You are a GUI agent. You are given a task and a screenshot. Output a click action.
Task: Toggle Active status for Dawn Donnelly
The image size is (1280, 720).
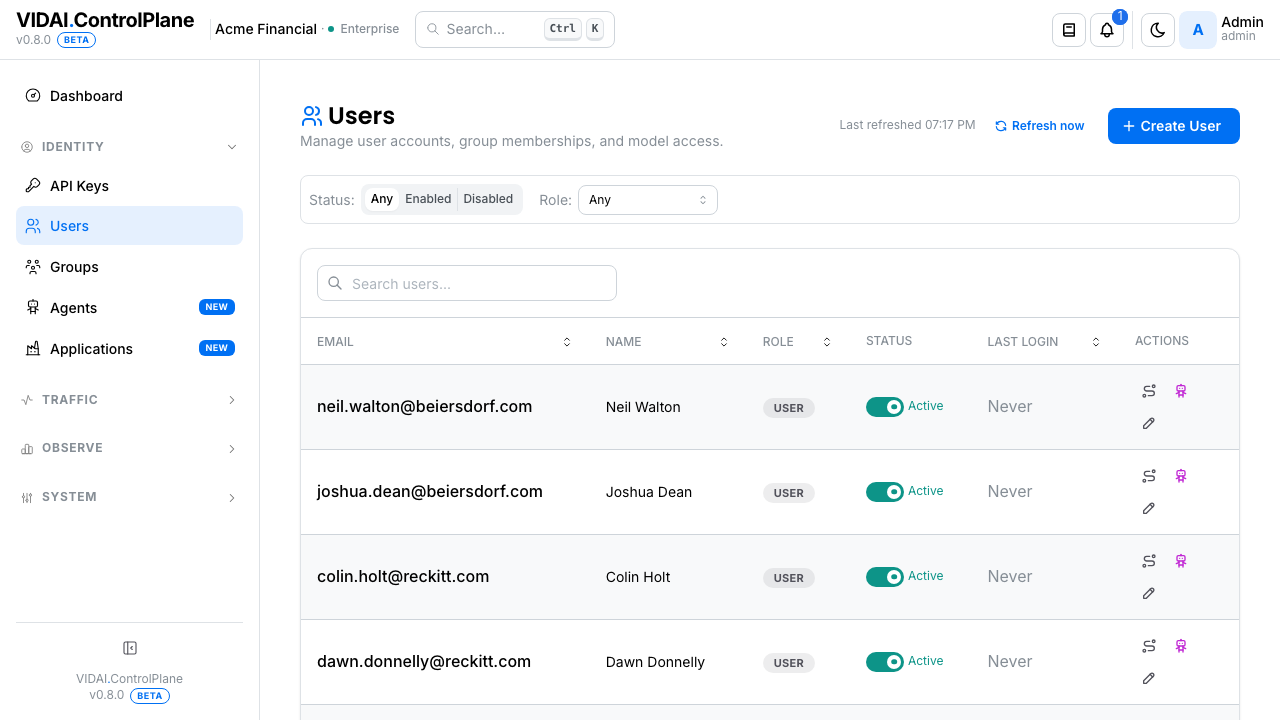(885, 662)
